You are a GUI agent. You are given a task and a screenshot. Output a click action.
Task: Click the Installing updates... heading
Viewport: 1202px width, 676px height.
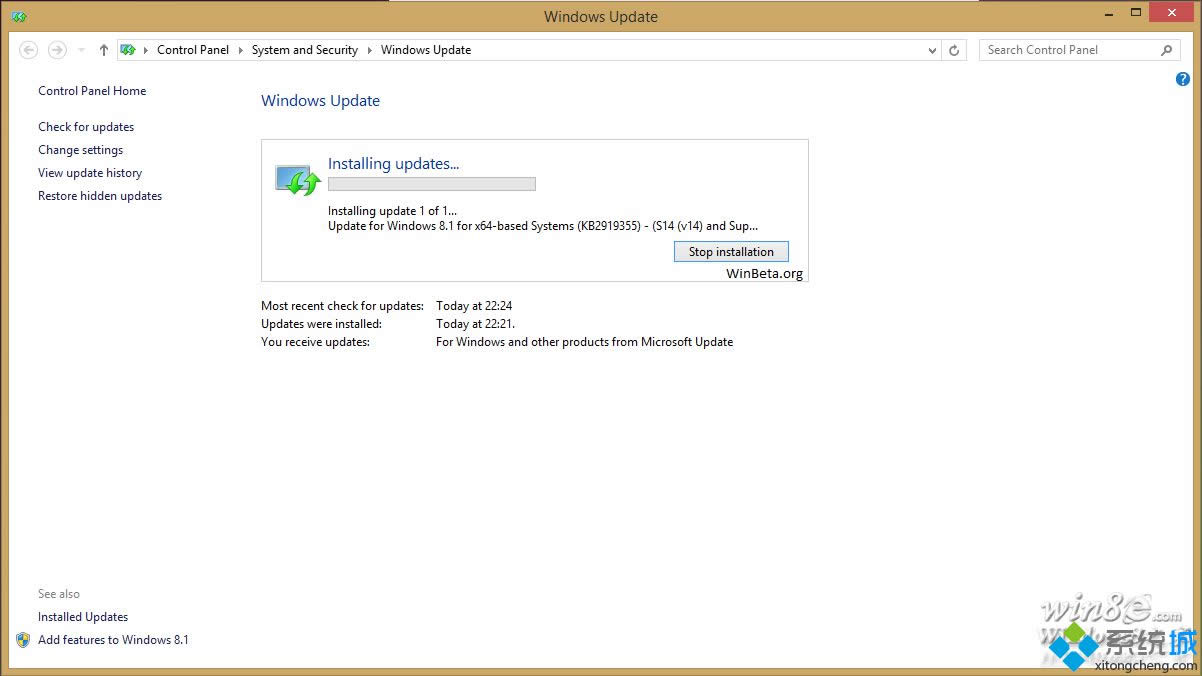[394, 164]
